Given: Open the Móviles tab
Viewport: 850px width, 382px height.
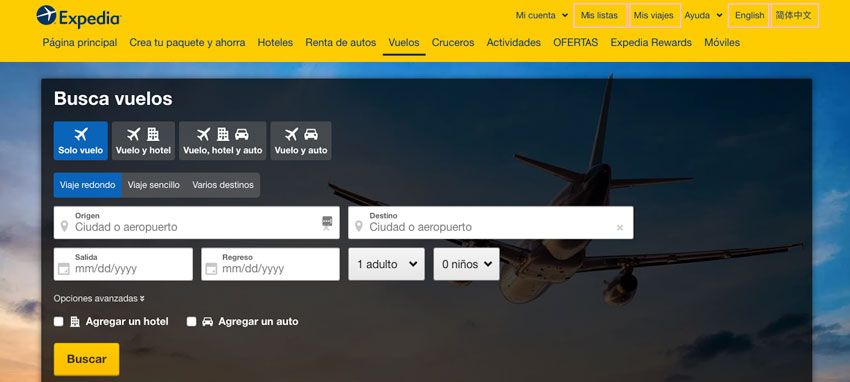Looking at the screenshot, I should coord(722,42).
